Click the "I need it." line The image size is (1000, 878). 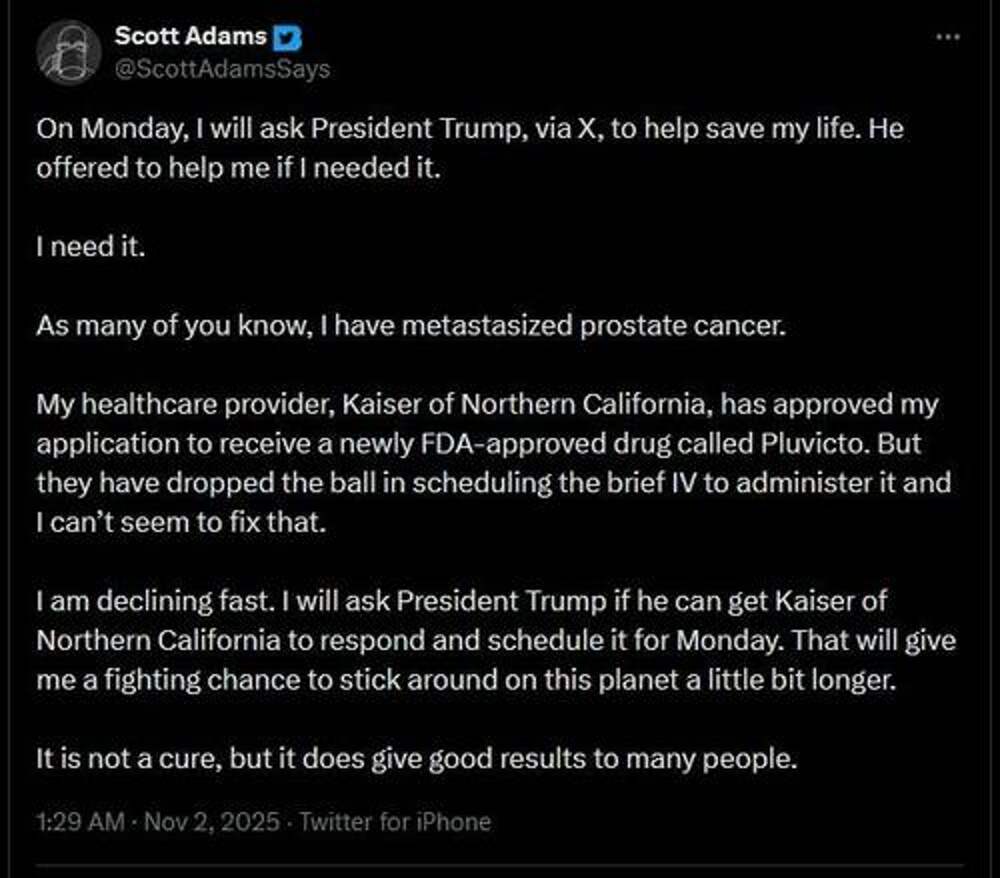pyautogui.click(x=91, y=246)
